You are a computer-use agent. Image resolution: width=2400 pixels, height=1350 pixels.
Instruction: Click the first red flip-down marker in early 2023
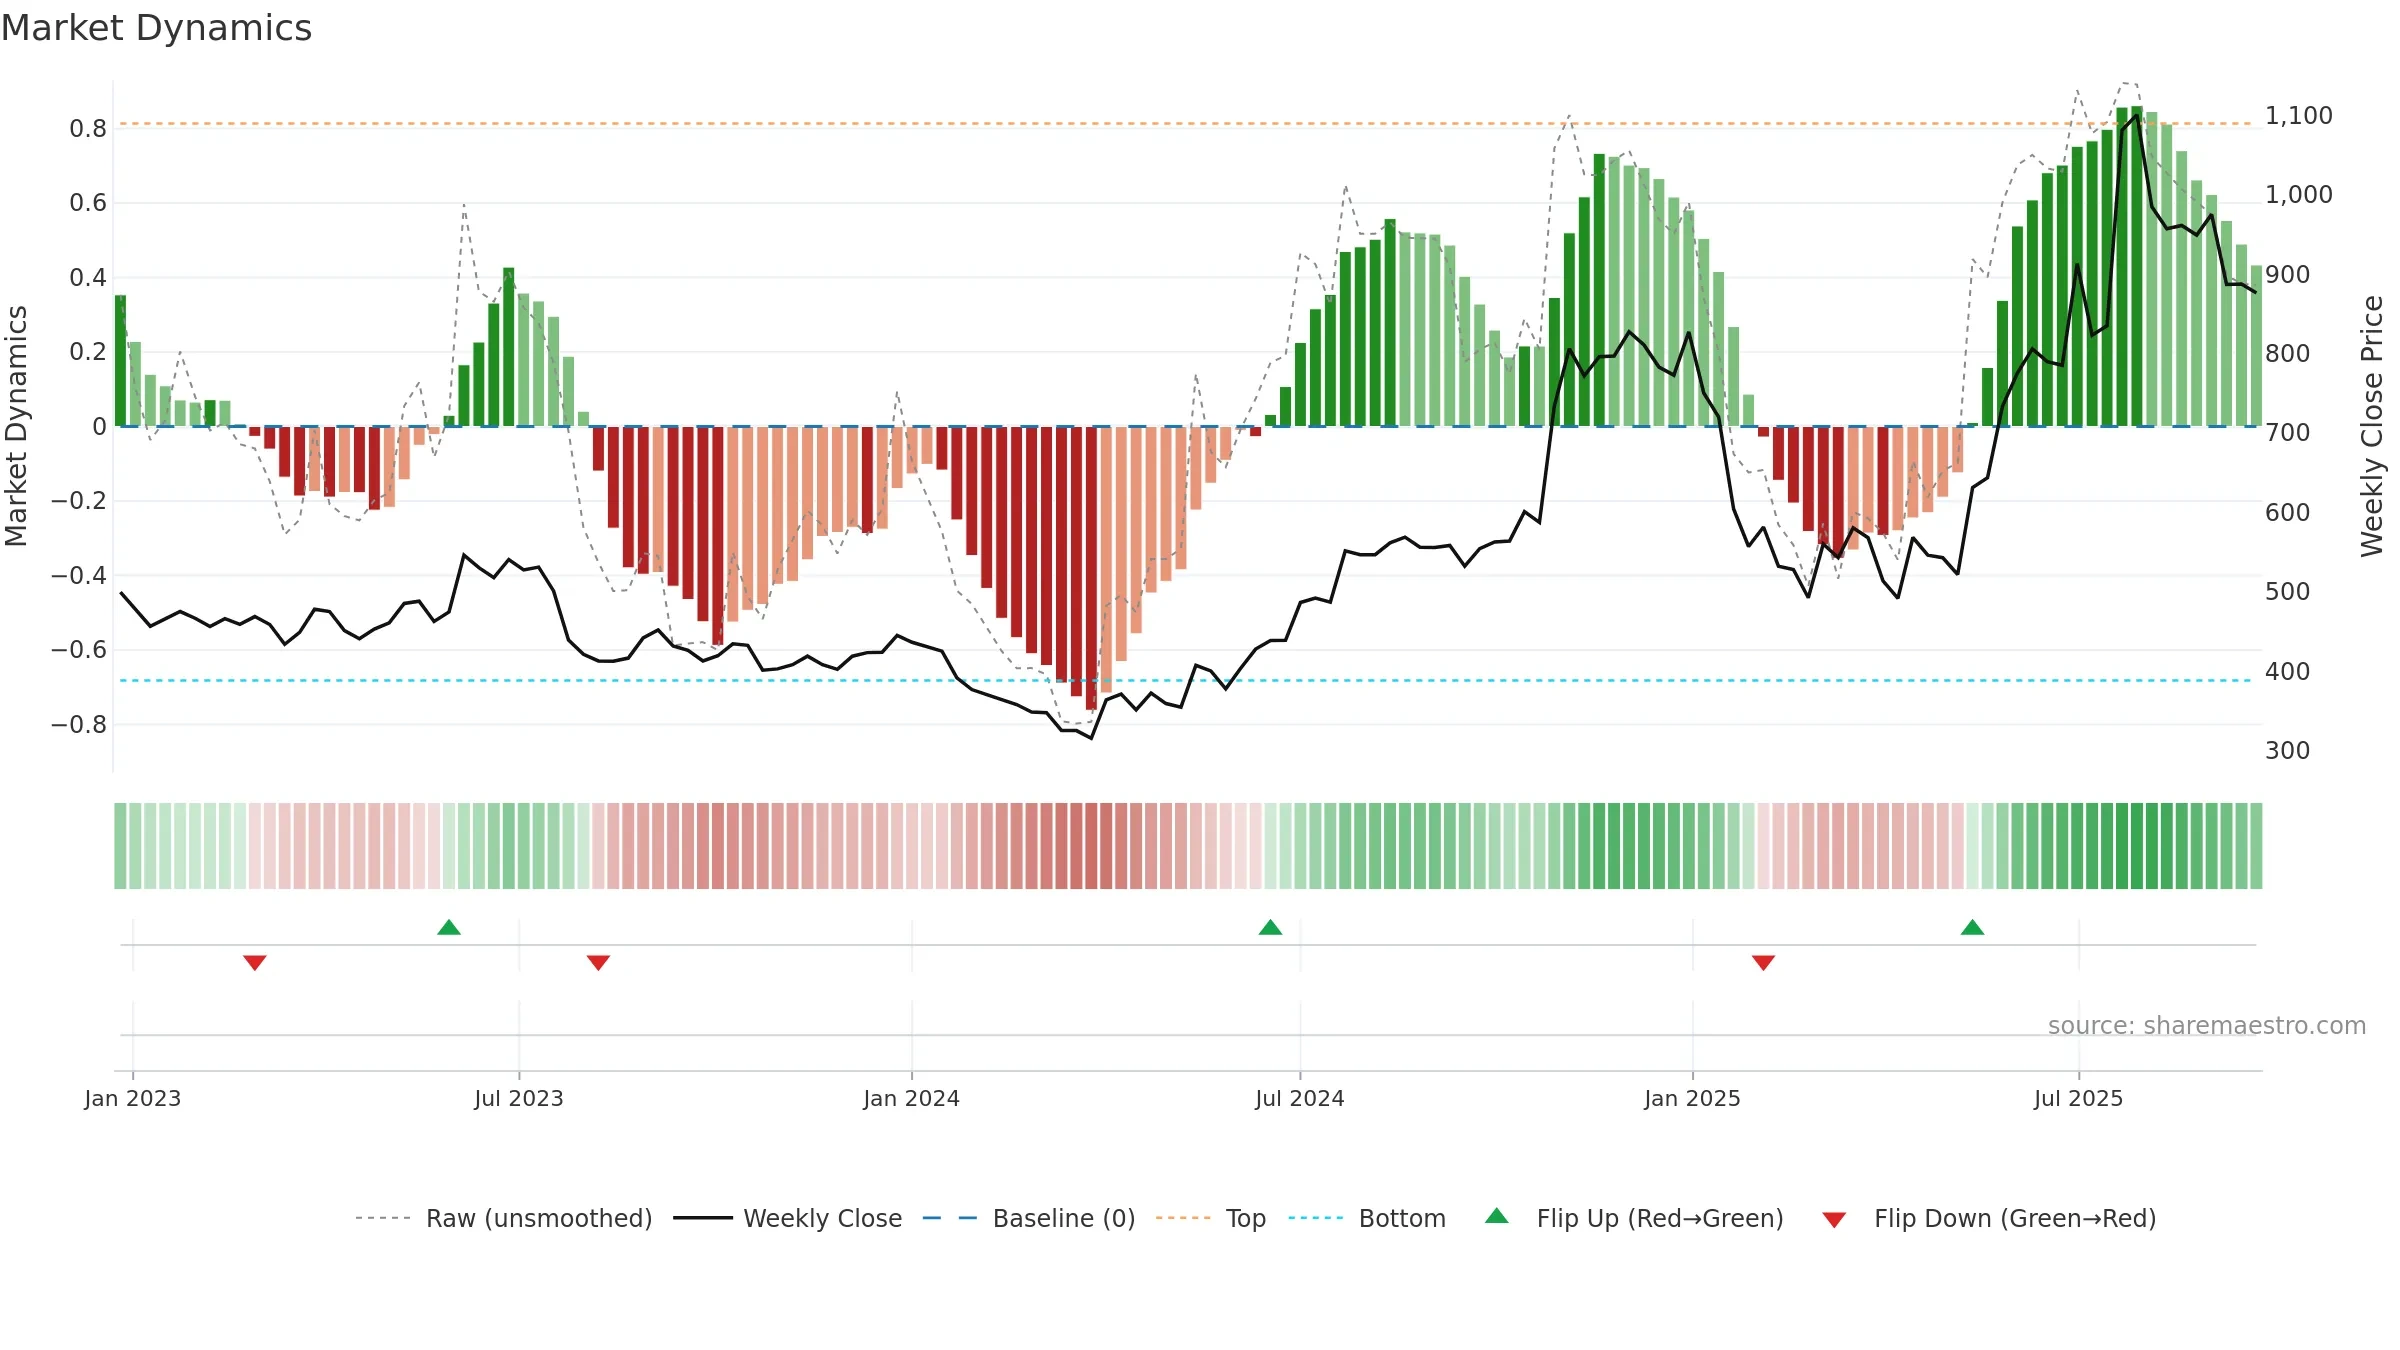point(255,962)
